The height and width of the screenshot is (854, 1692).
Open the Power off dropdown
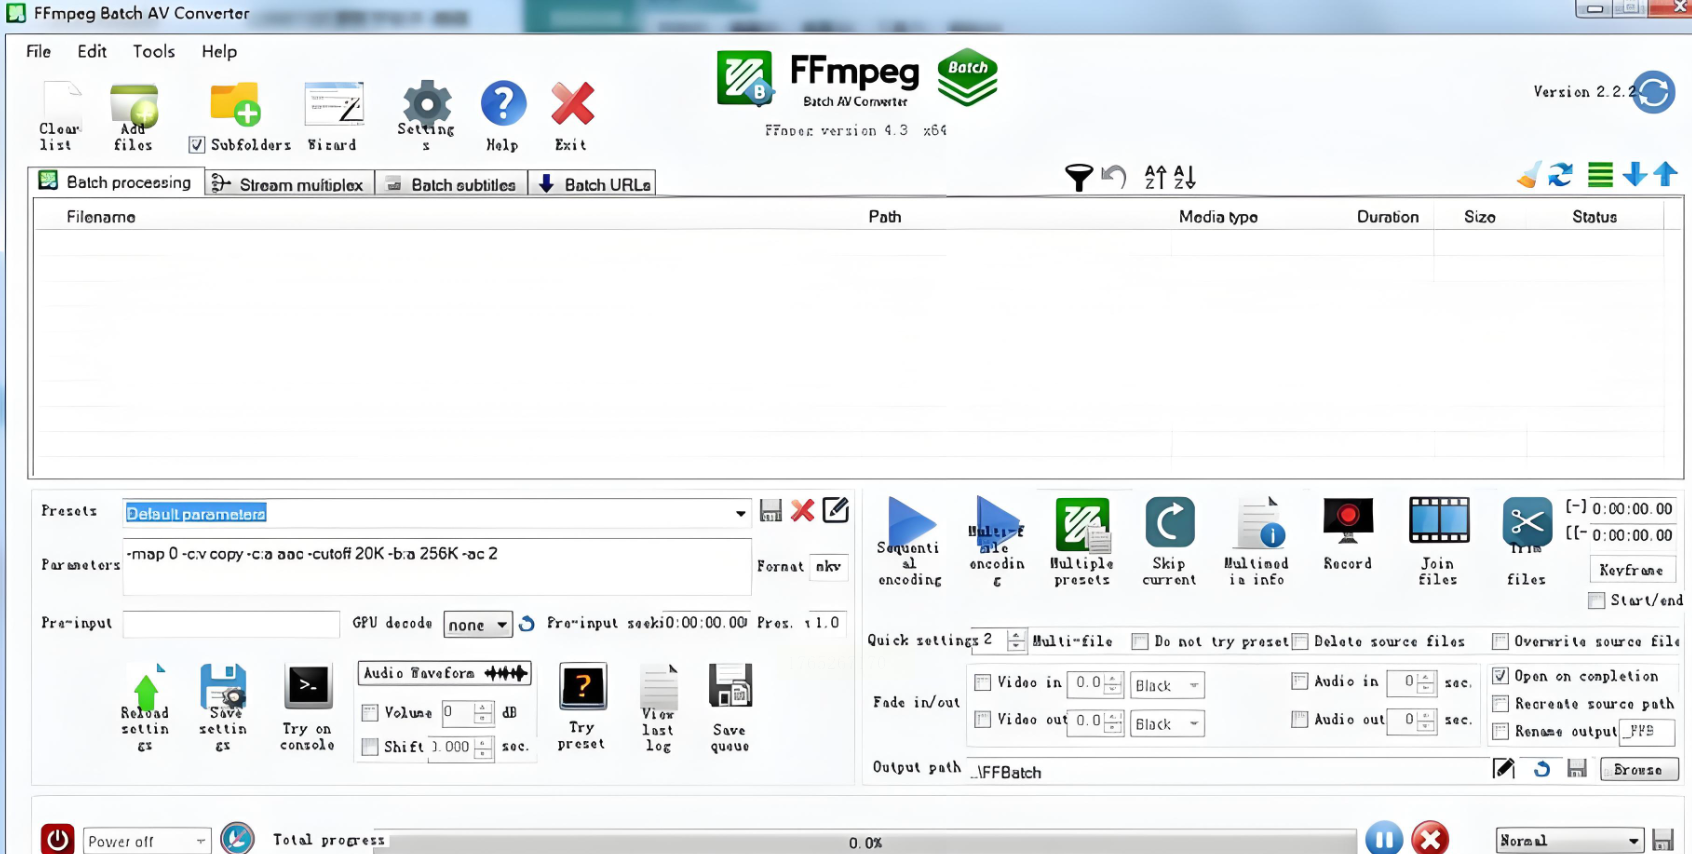pos(146,842)
